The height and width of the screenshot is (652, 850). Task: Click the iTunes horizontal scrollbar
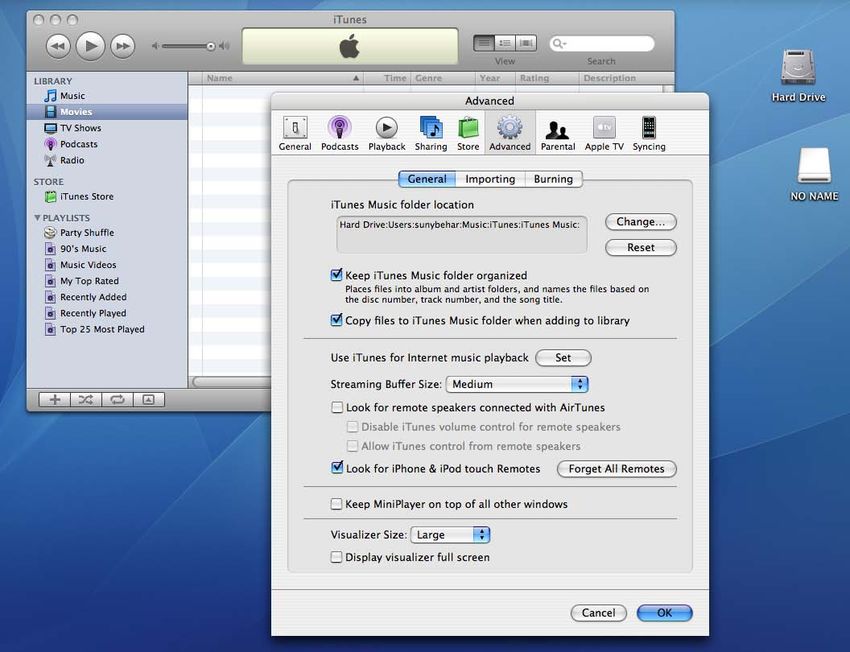point(232,382)
